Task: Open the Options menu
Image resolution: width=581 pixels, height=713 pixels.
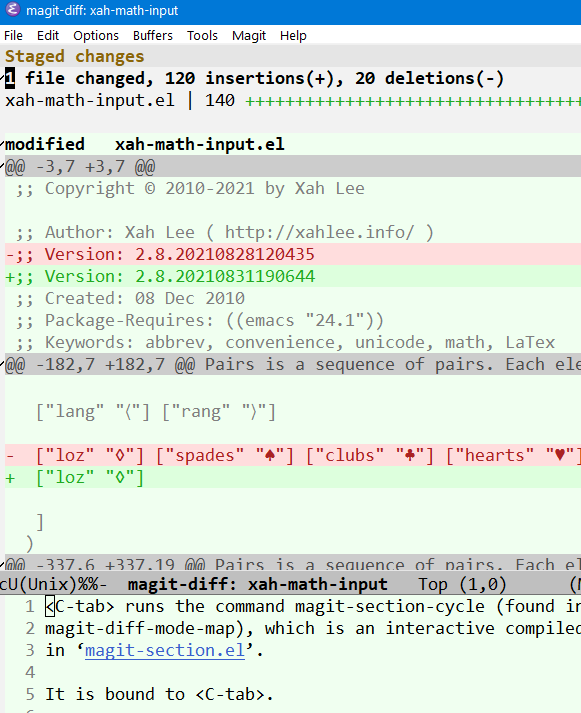Action: click(96, 35)
